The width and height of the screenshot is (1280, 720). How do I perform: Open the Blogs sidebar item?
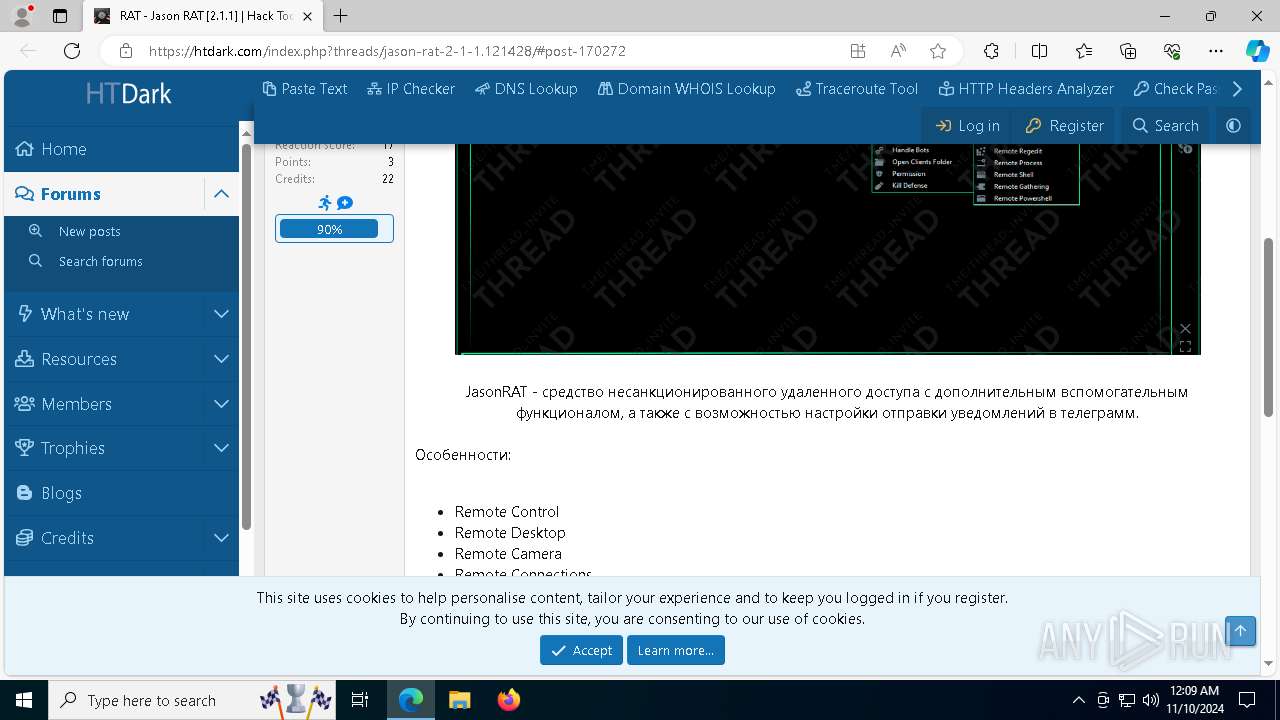coord(121,493)
